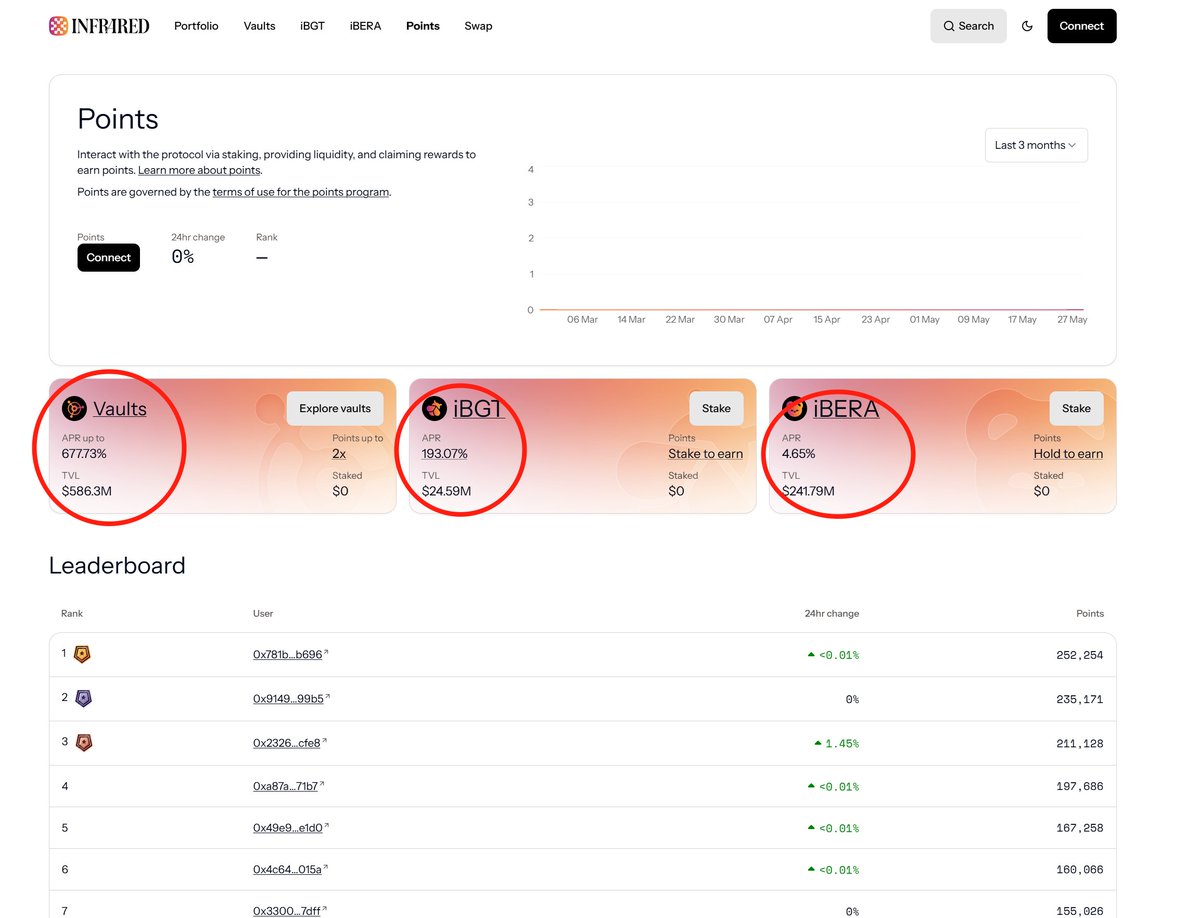Click the Rank column header

coord(72,613)
